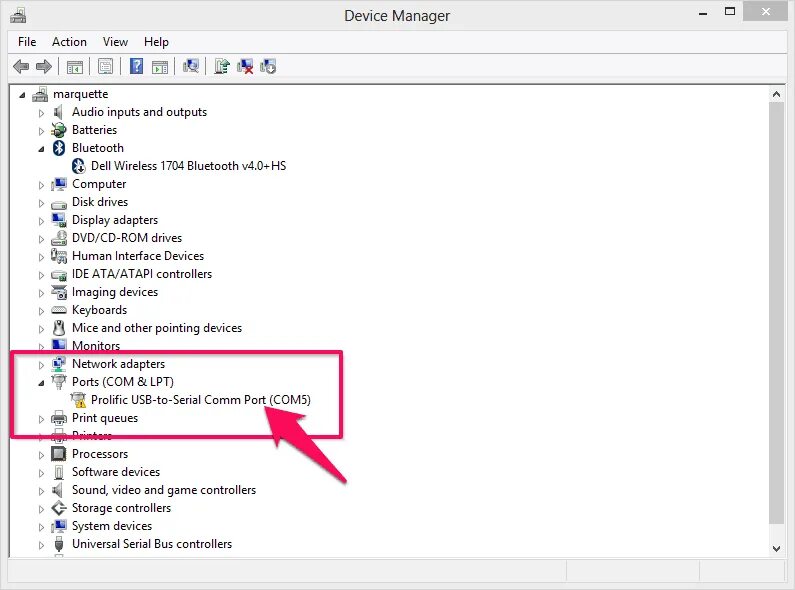Close the Device Manager window

click(766, 12)
